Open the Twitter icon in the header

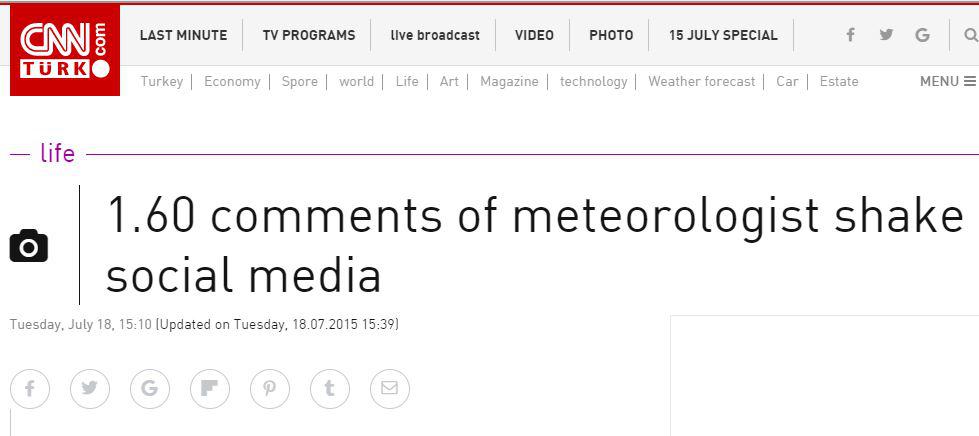click(886, 35)
